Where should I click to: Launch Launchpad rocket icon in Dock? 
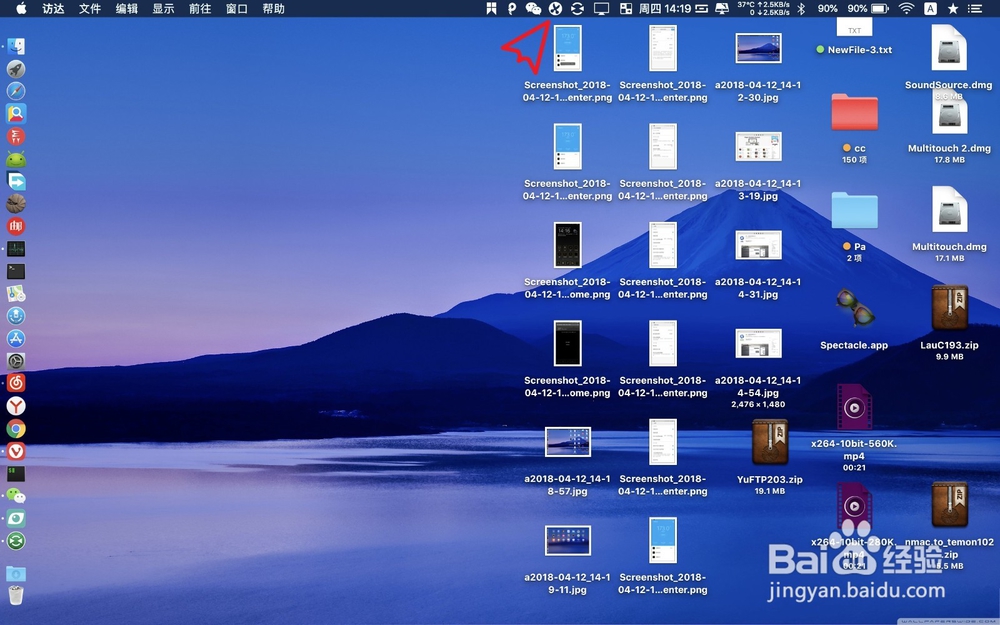tap(16, 69)
